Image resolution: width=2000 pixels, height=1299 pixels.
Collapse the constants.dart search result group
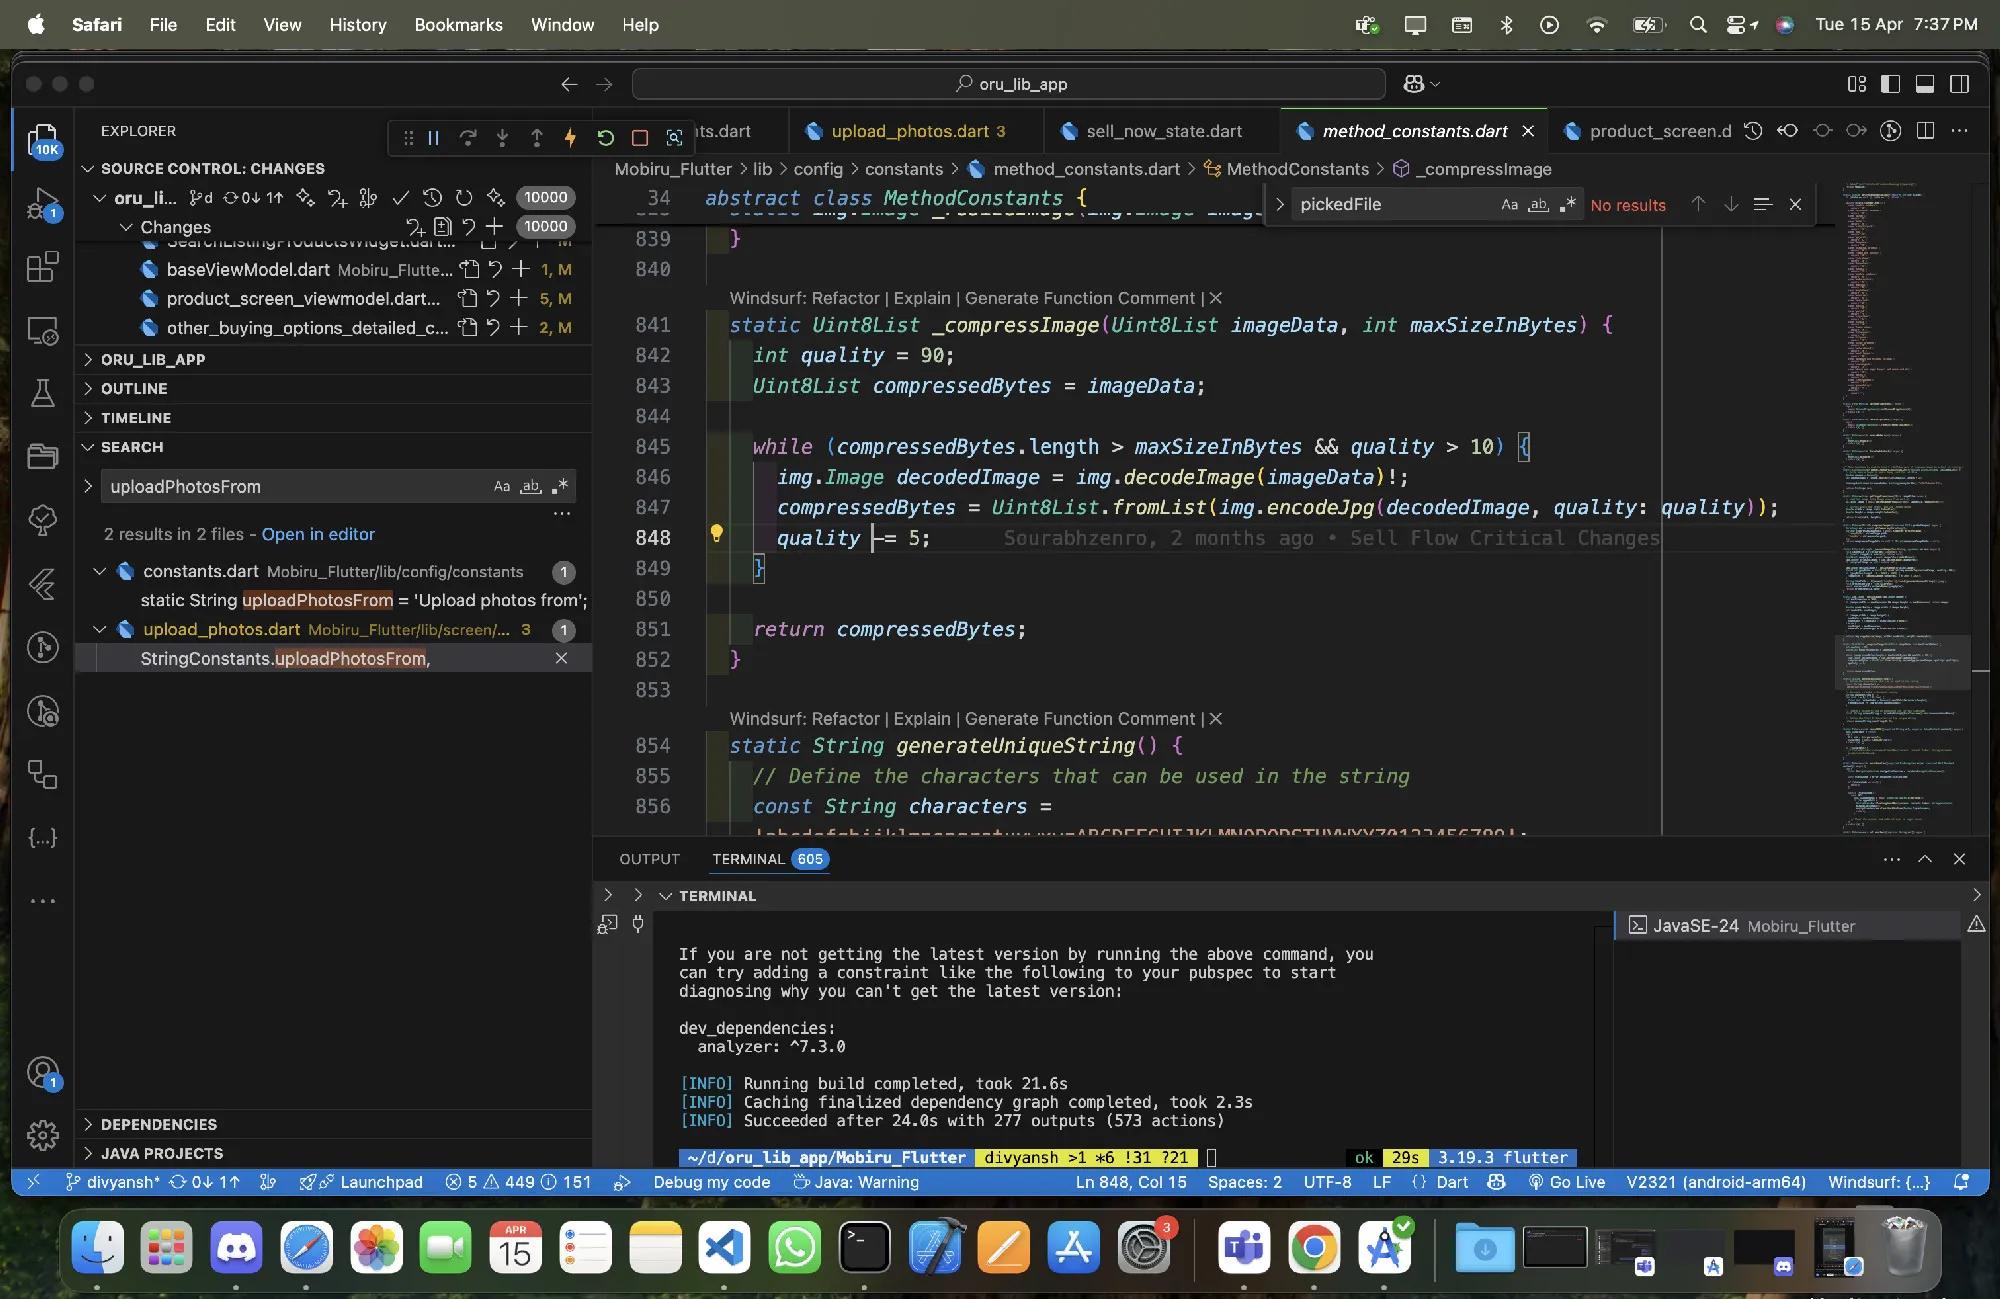click(99, 571)
